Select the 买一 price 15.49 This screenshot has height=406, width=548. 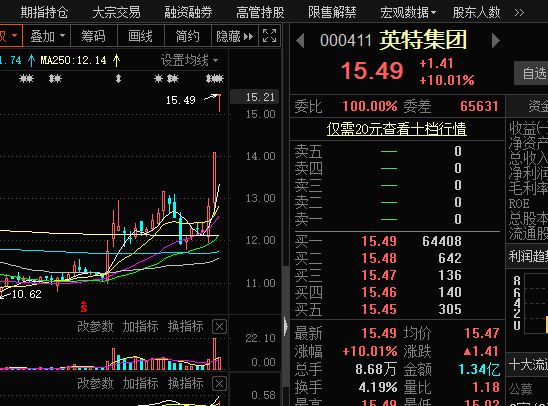(379, 241)
